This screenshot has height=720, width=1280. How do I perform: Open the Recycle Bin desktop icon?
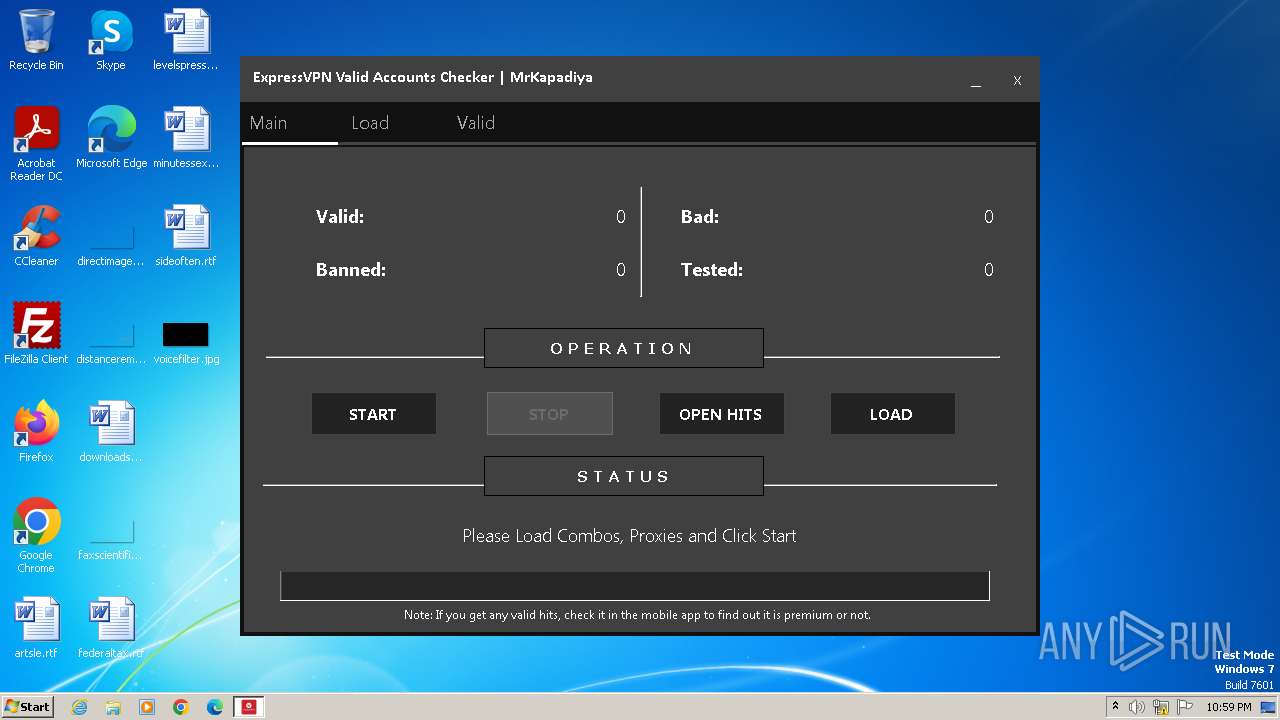point(36,40)
